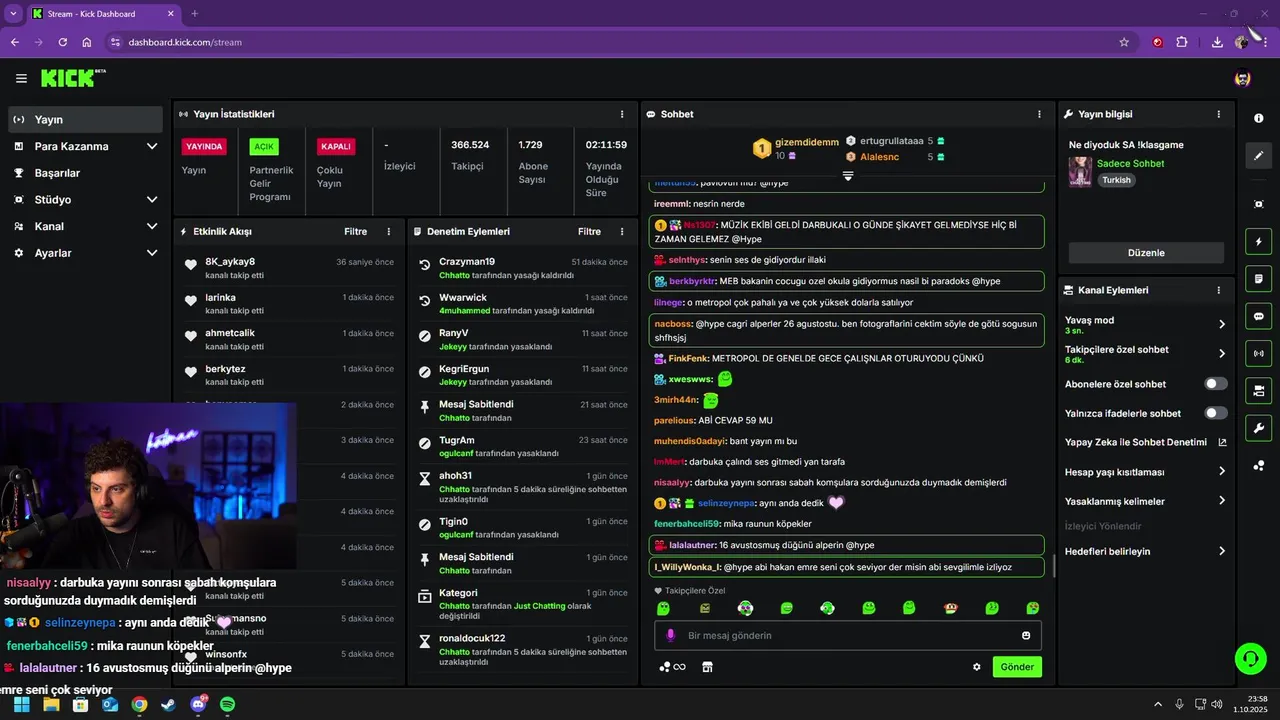This screenshot has width=1280, height=720.
Task: Click the chat bubble icon in right sidebar
Action: coord(1258,316)
